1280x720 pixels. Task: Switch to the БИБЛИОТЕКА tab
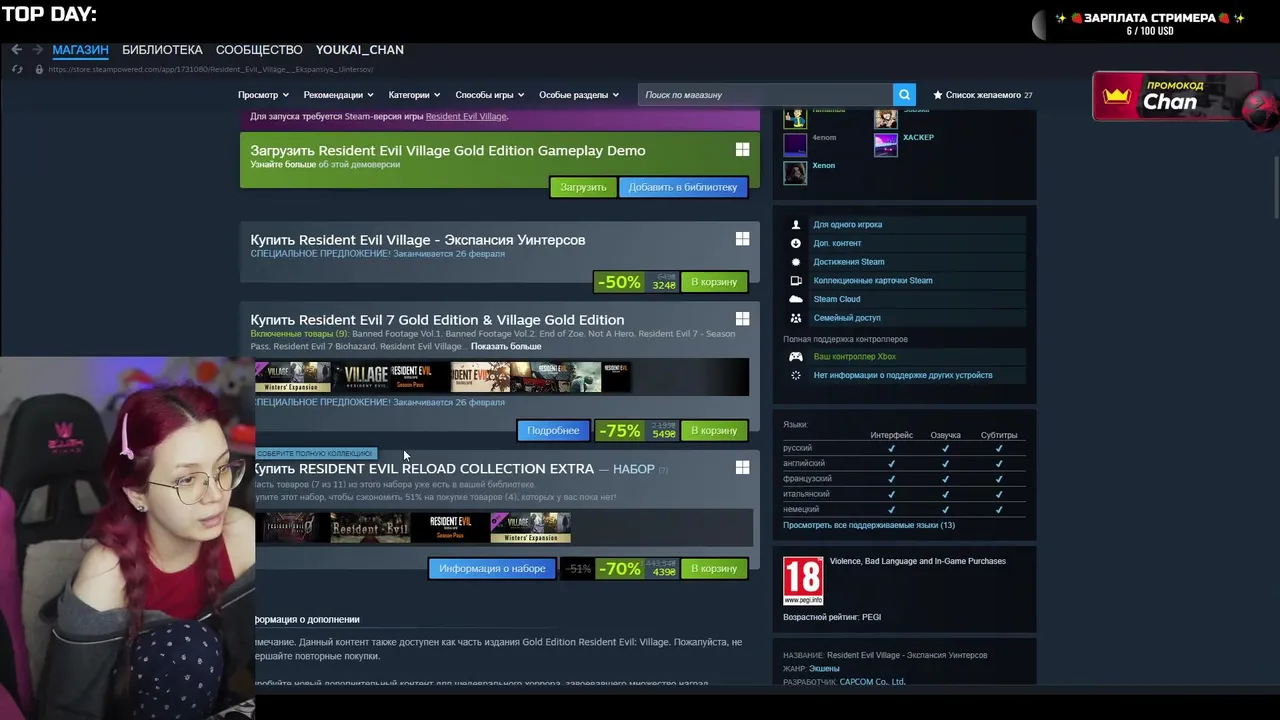pos(162,50)
